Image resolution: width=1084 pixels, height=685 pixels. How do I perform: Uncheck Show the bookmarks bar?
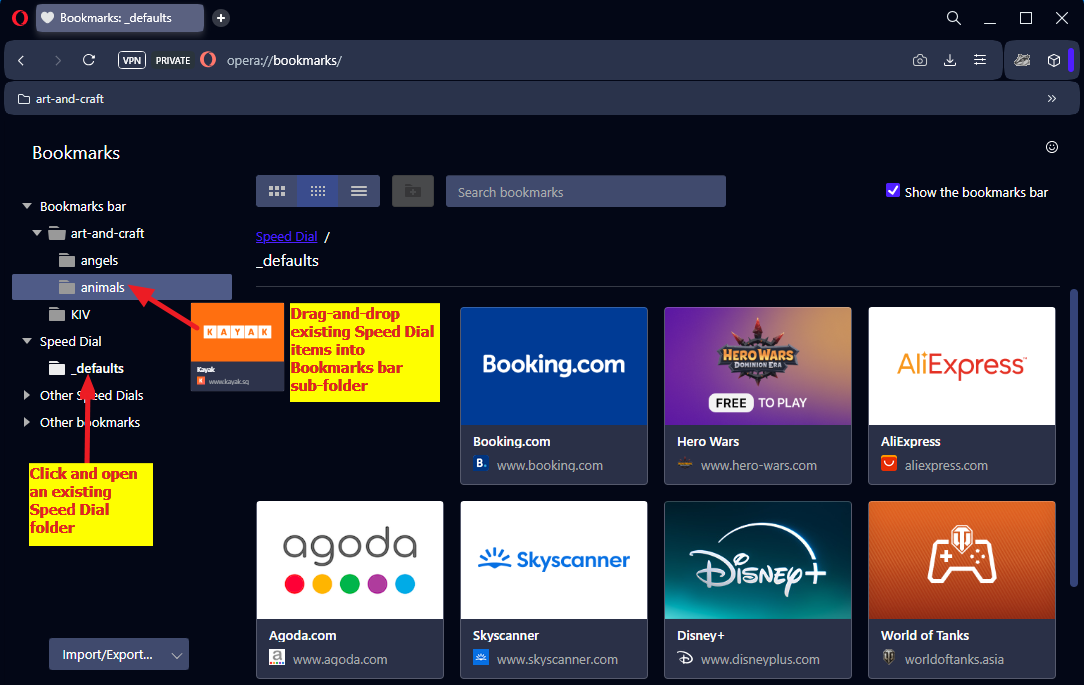point(893,191)
